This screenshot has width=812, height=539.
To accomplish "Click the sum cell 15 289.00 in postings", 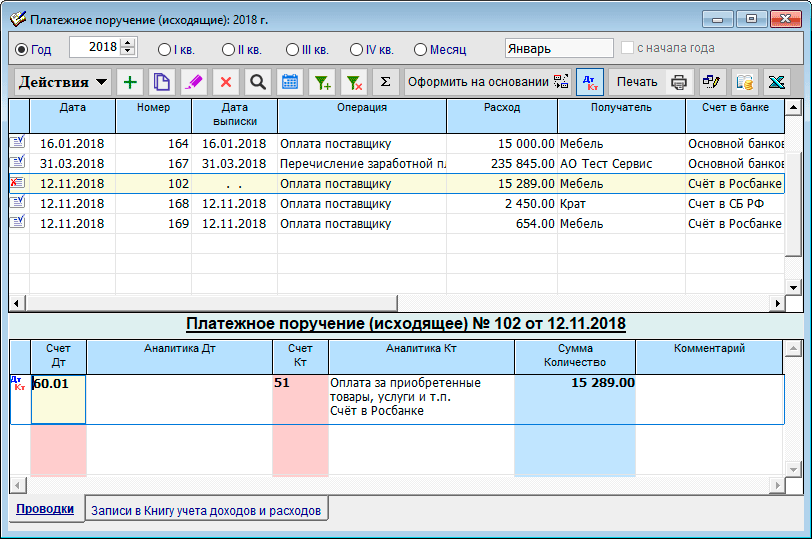I will [575, 400].
